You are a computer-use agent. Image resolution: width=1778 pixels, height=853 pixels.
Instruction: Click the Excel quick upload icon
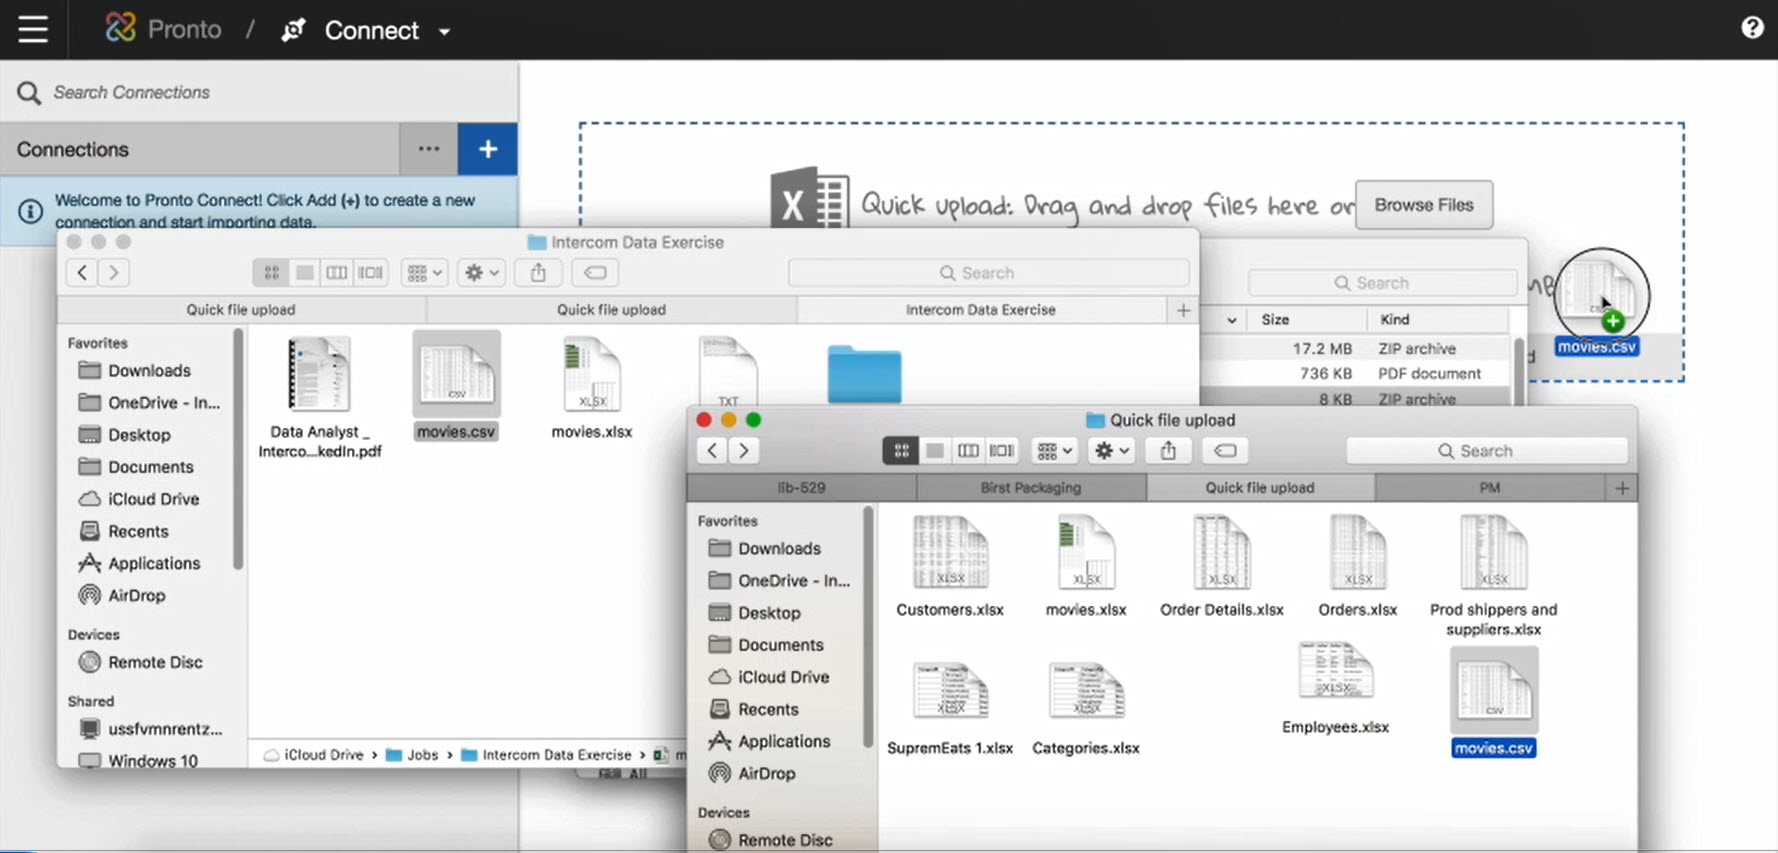pos(809,198)
